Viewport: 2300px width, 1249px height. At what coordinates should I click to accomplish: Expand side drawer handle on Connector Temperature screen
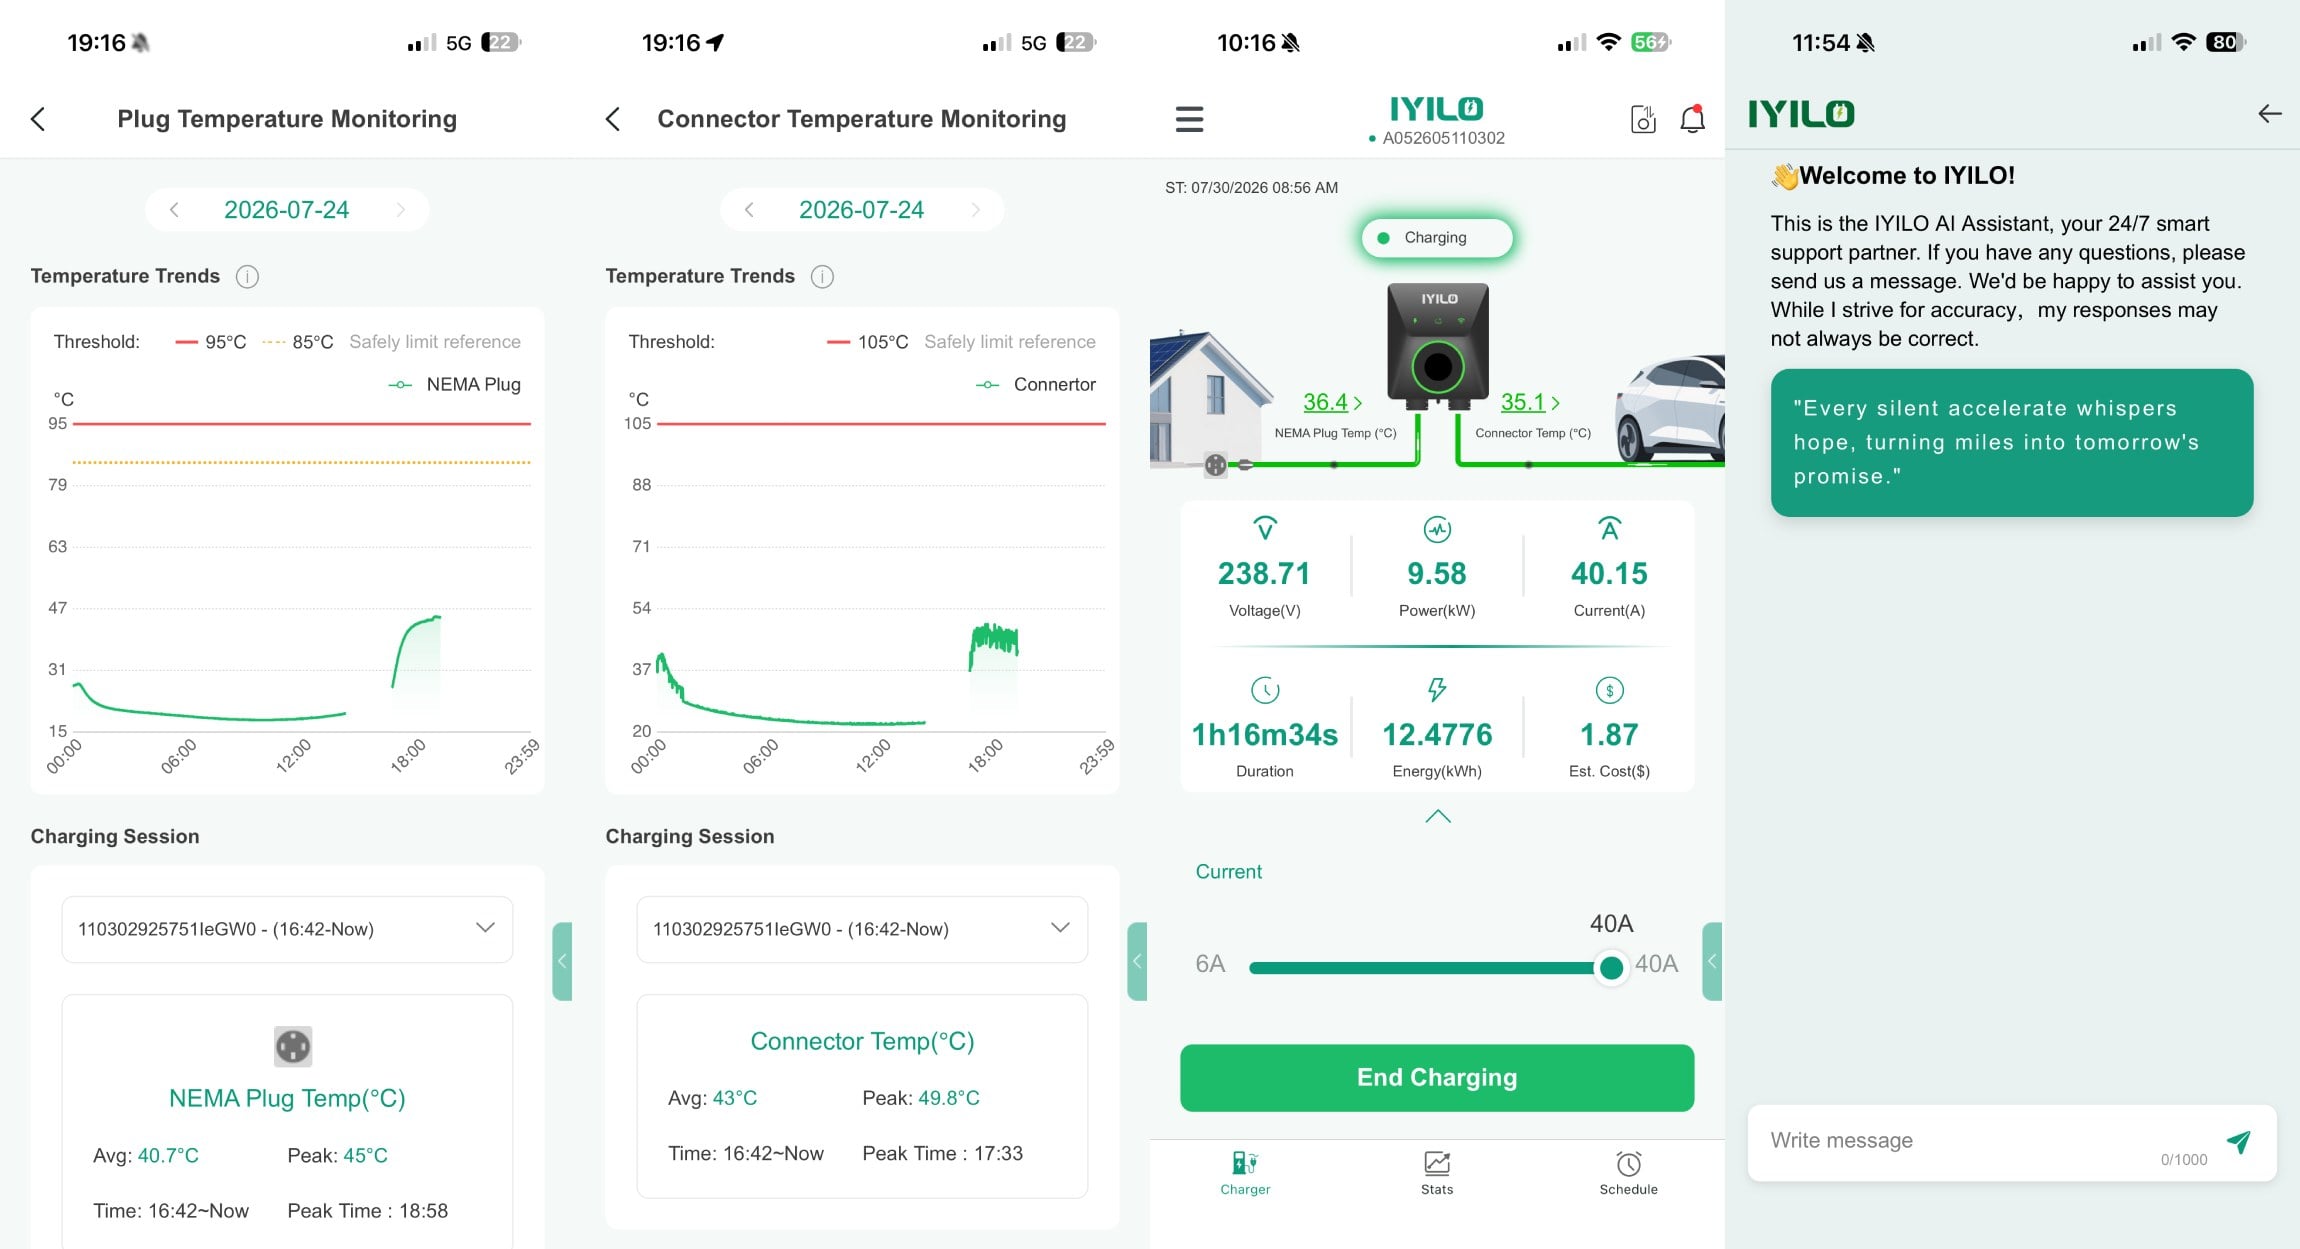1137,961
